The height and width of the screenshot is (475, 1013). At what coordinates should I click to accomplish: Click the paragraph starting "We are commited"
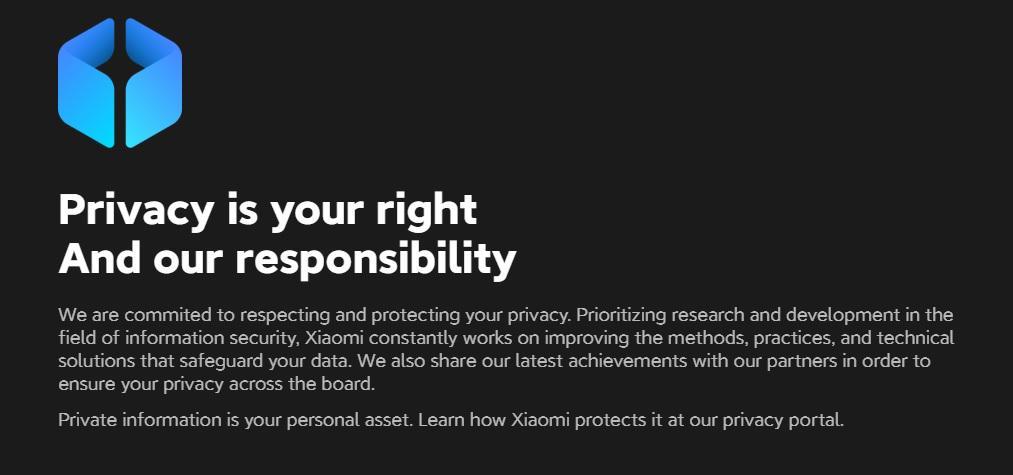pyautogui.click(x=506, y=350)
